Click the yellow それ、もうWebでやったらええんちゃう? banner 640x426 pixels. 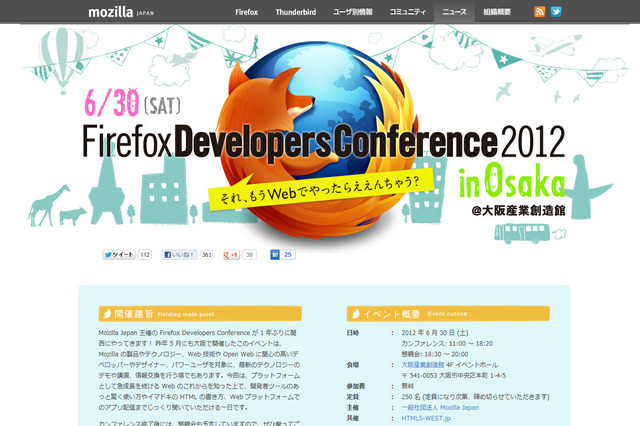321,189
